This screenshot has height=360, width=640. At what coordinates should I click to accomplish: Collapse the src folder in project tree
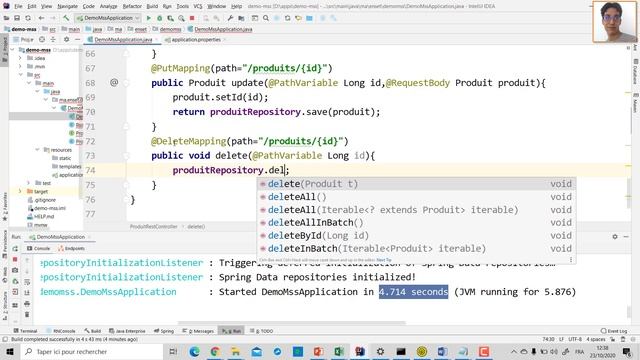coord(20,75)
